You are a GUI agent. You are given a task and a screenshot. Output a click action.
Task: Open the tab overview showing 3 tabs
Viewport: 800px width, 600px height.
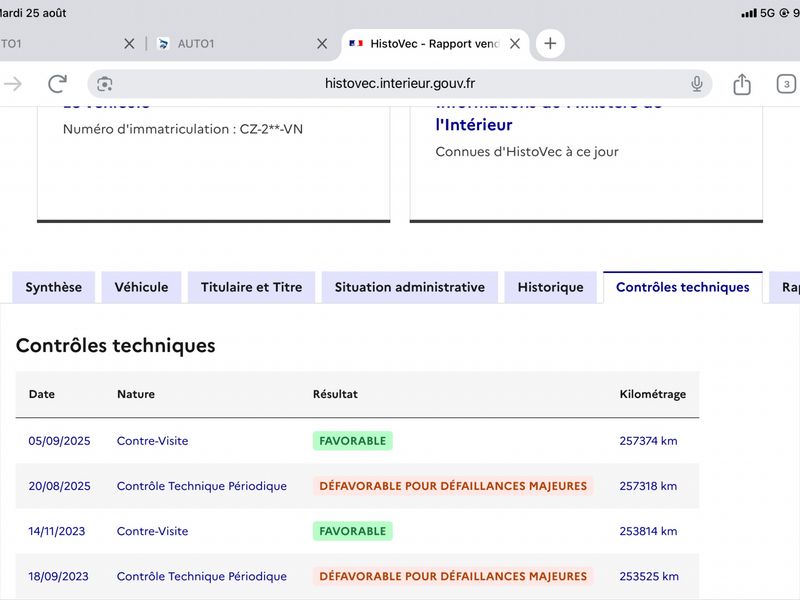click(786, 84)
